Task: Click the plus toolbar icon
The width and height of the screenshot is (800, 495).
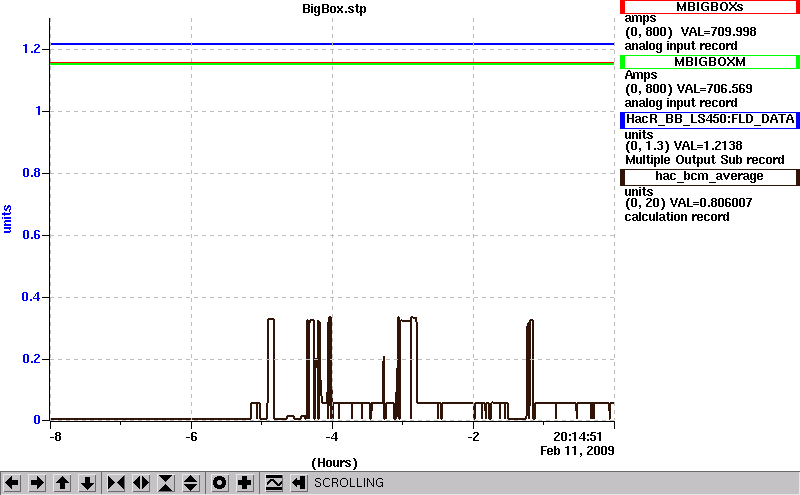Action: point(245,483)
